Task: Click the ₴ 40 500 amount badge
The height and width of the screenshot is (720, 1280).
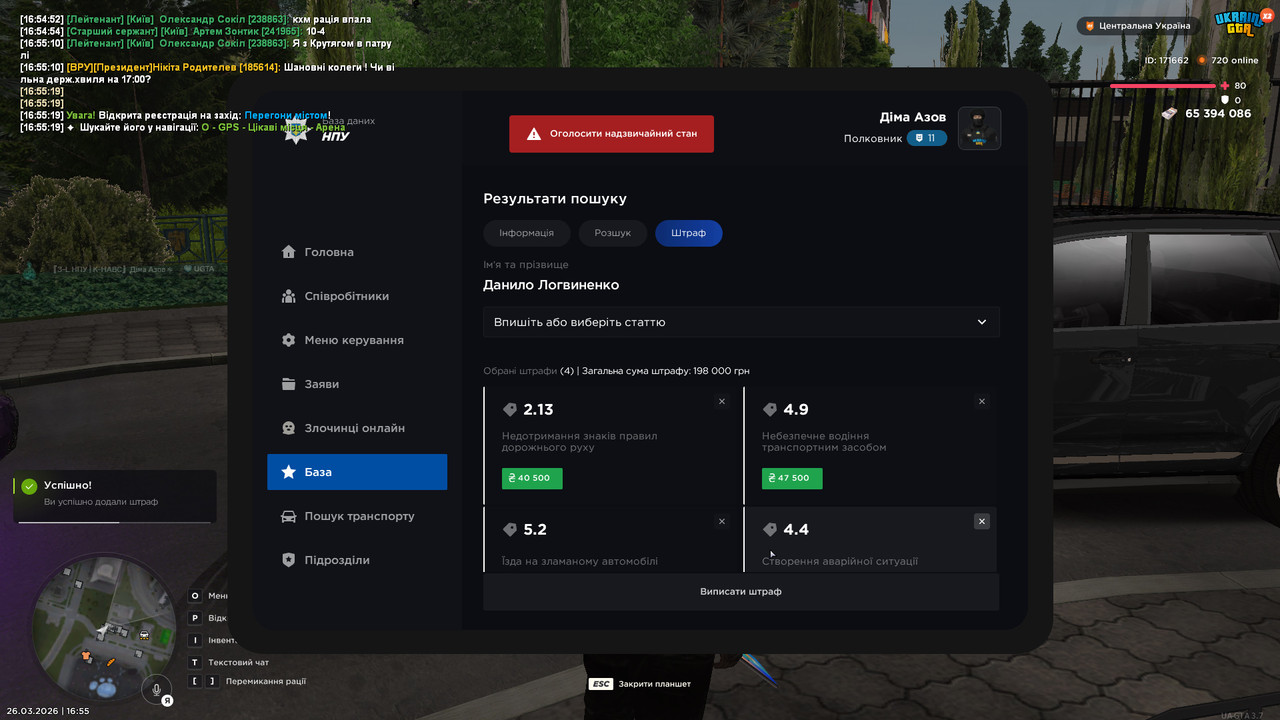Action: coord(532,478)
